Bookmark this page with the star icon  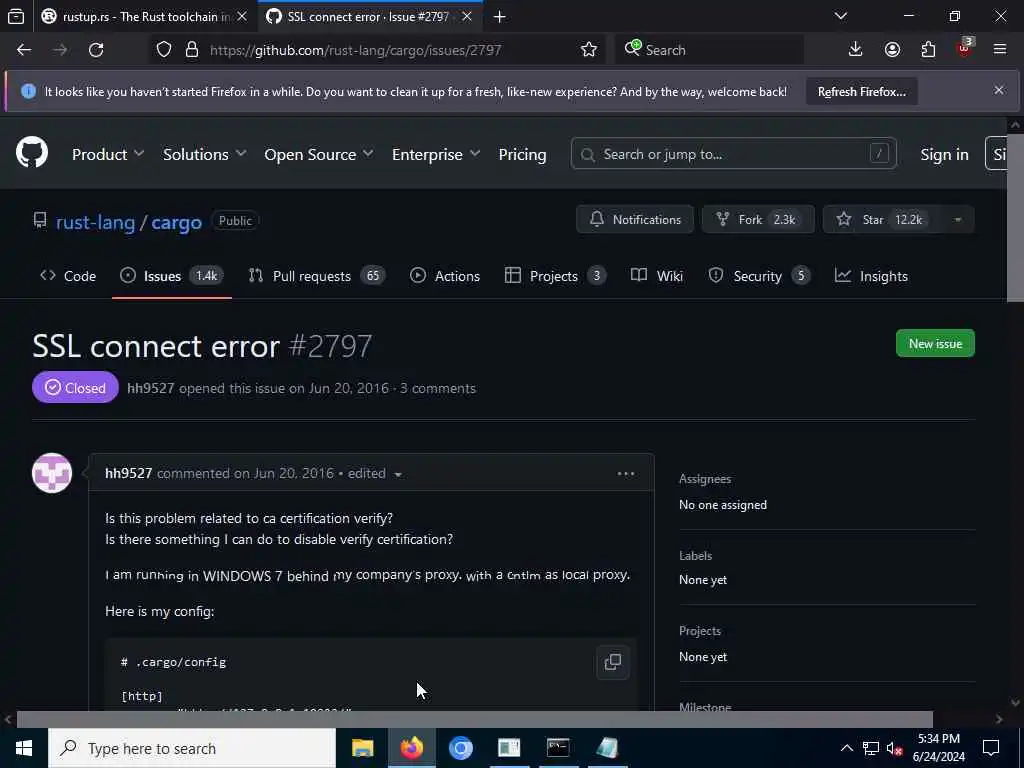click(588, 50)
